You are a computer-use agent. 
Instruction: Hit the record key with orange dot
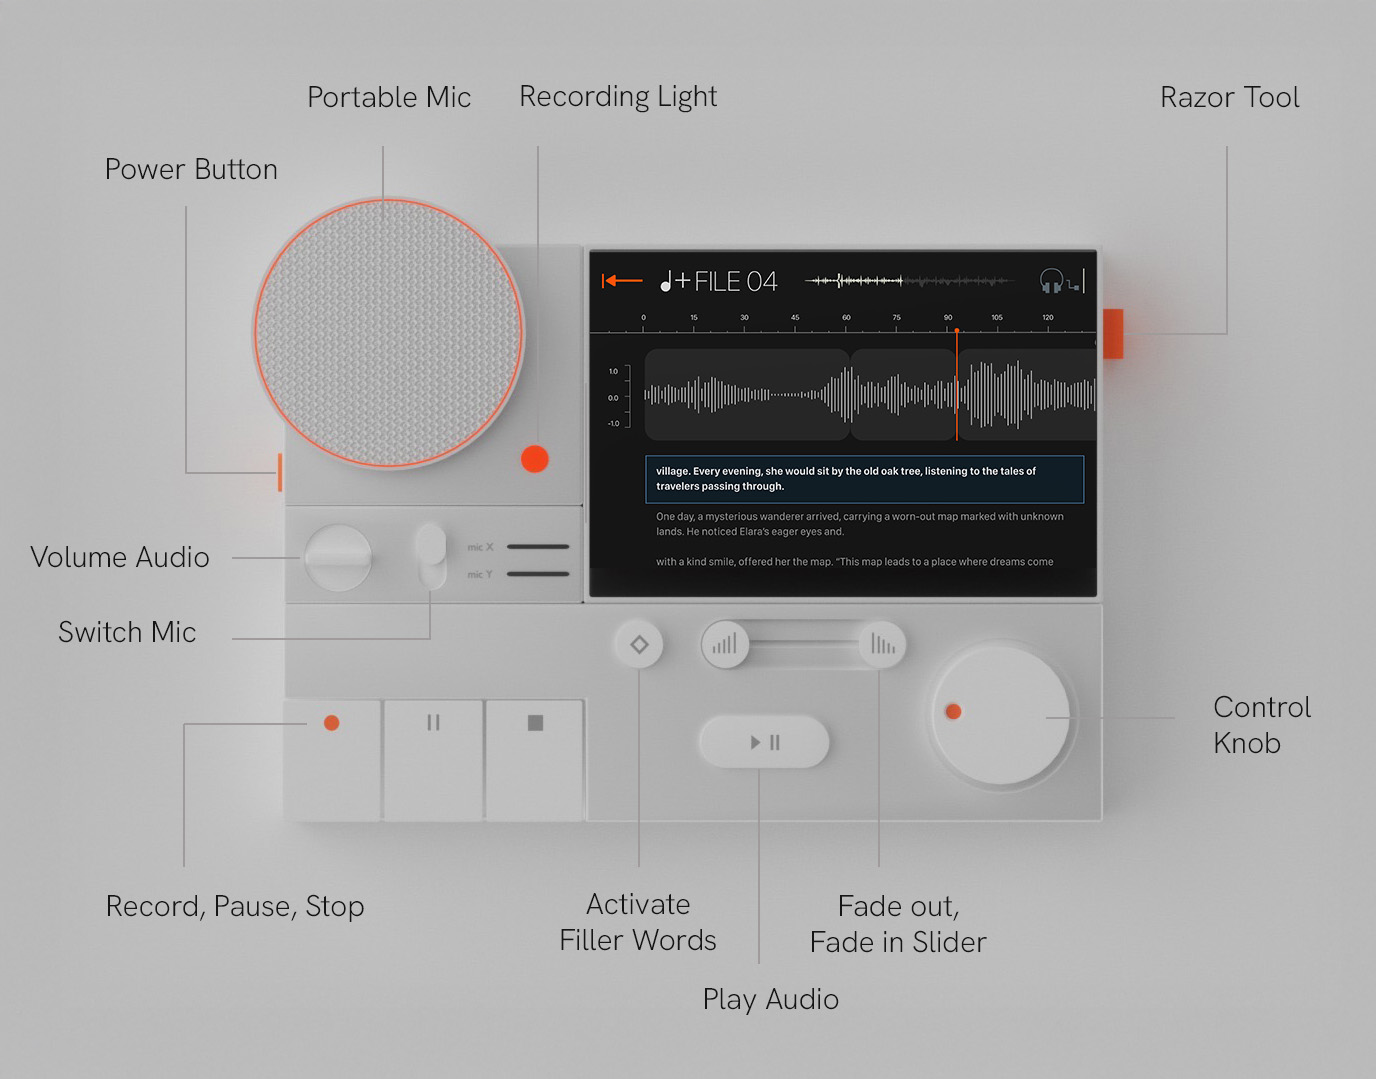pos(332,760)
